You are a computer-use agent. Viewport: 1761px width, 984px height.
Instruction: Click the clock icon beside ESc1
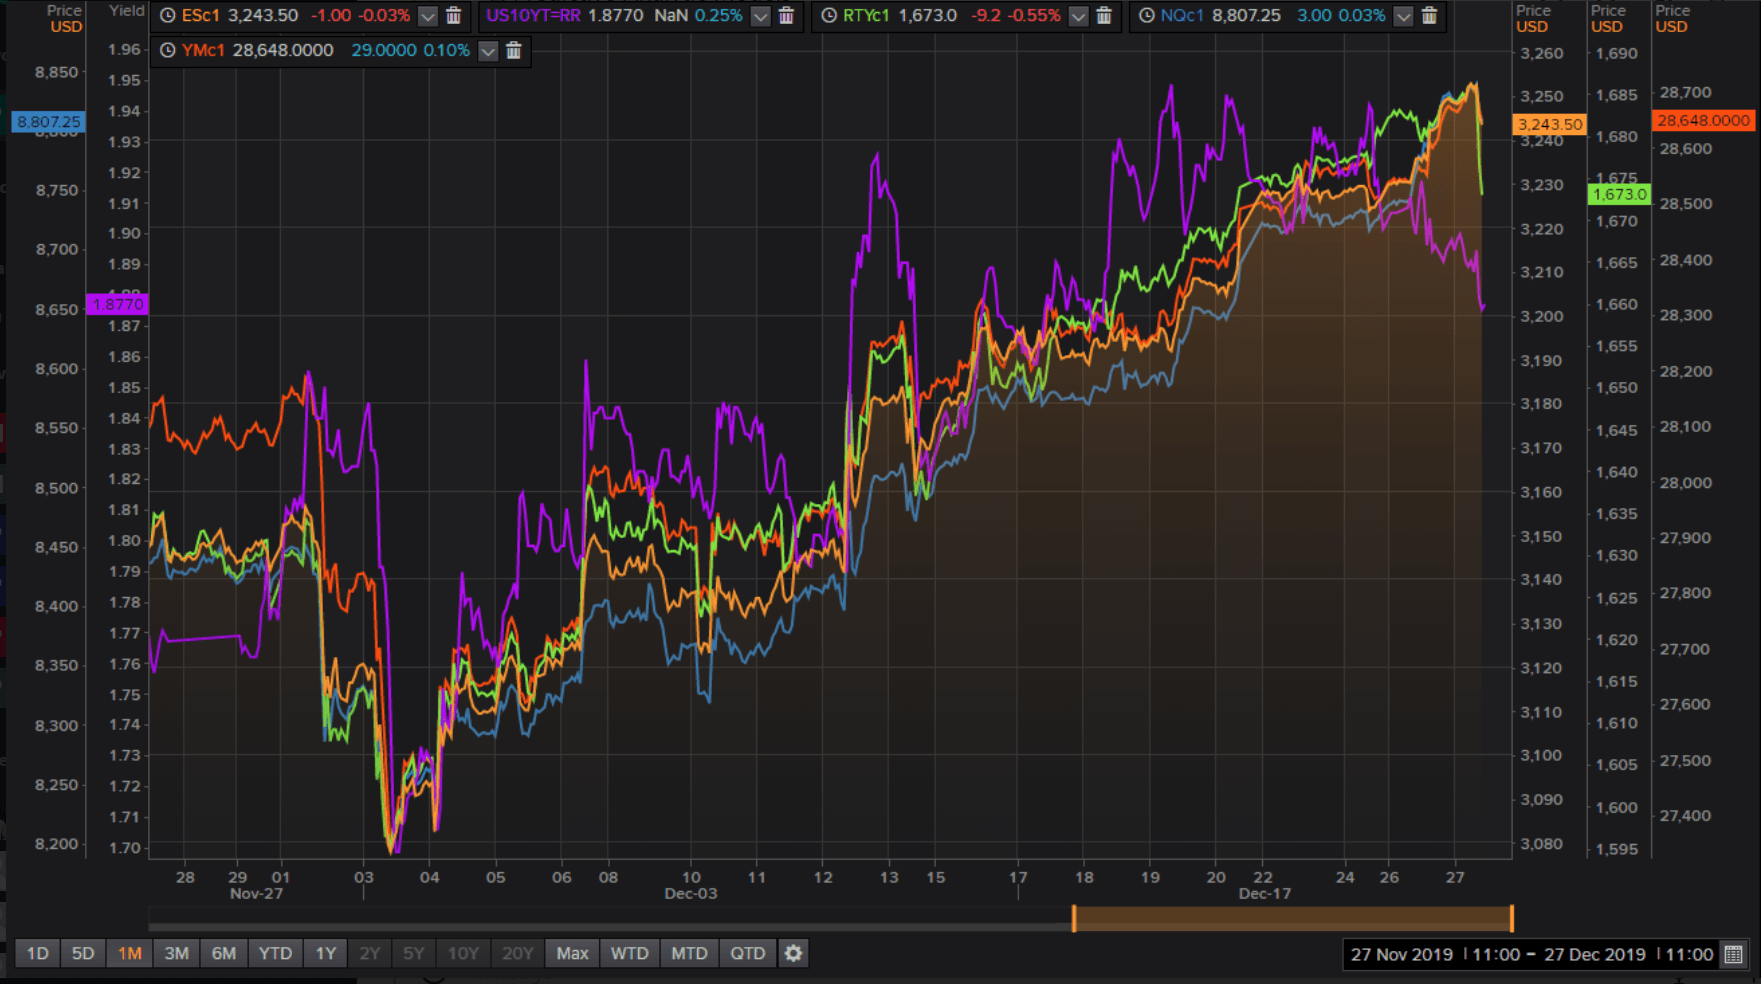click(x=168, y=16)
